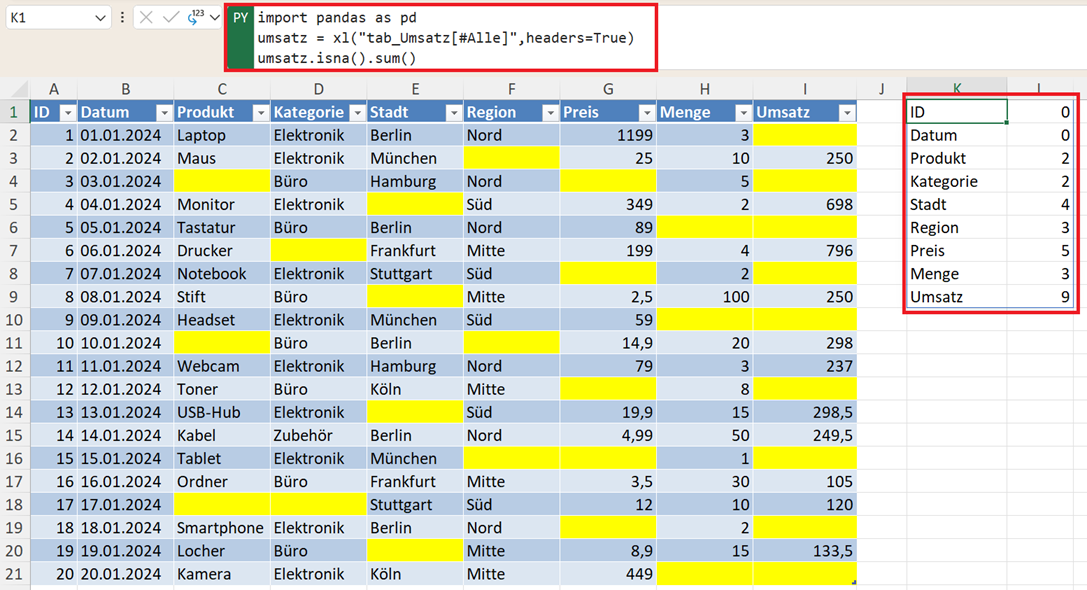Cancel the formula entry with X icon

(146, 18)
